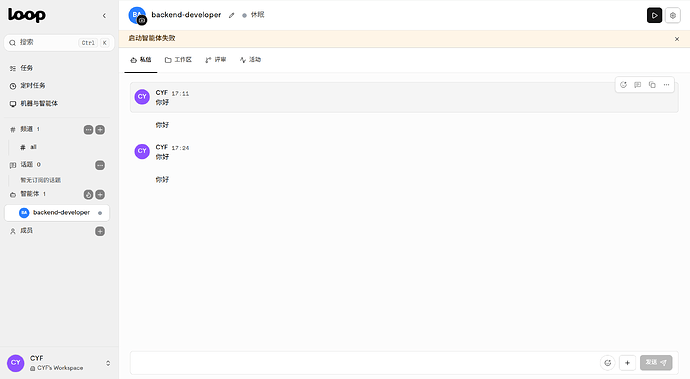Screen dimensions: 690x379
Task: Copy the 17:11 message
Action: pyautogui.click(x=652, y=85)
